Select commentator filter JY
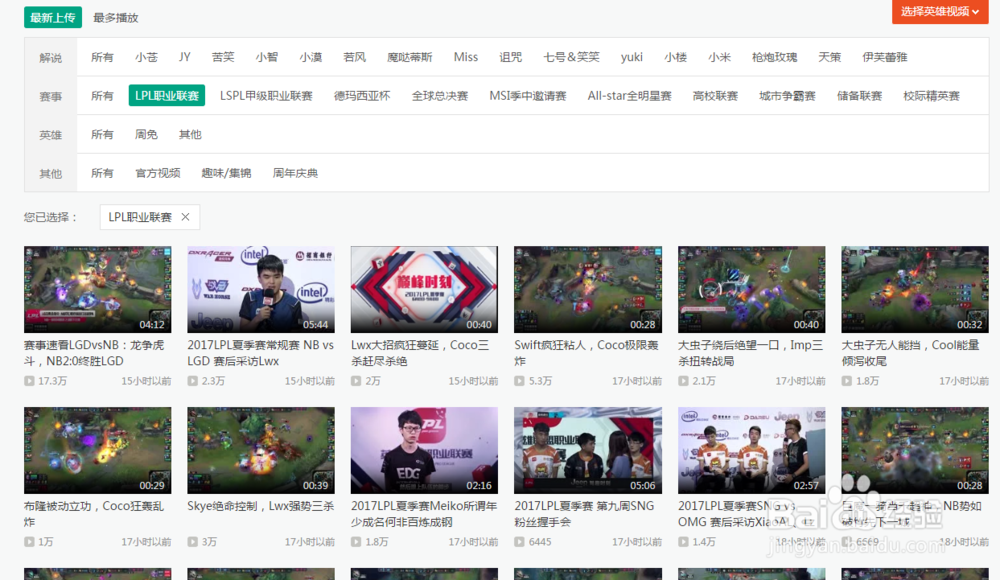Screen dimensions: 1000x580 [184, 57]
